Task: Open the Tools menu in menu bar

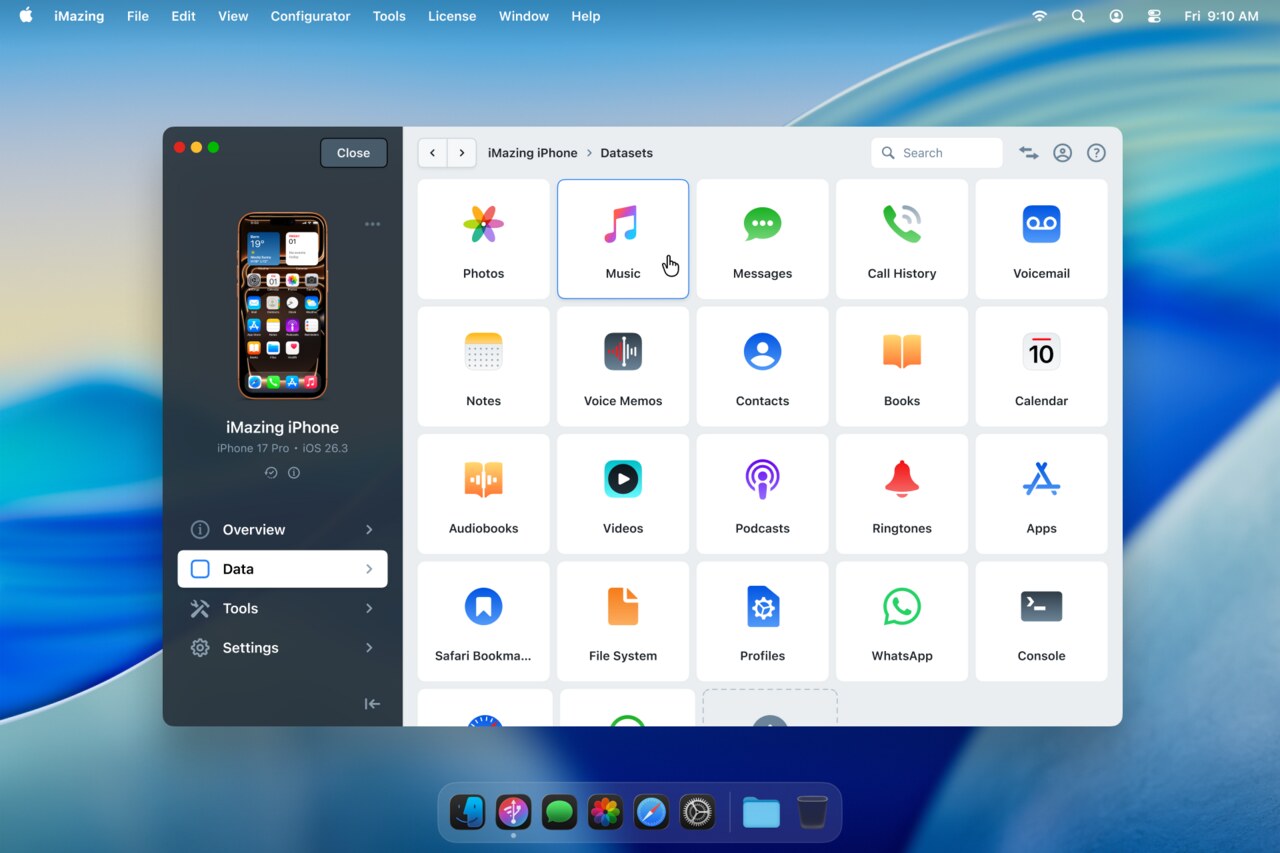Action: pos(389,16)
